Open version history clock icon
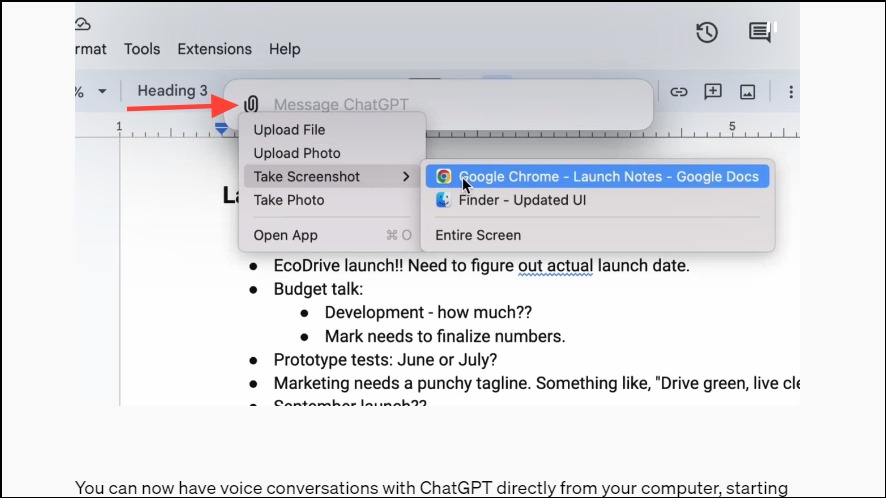Viewport: 886px width, 498px height. [707, 32]
